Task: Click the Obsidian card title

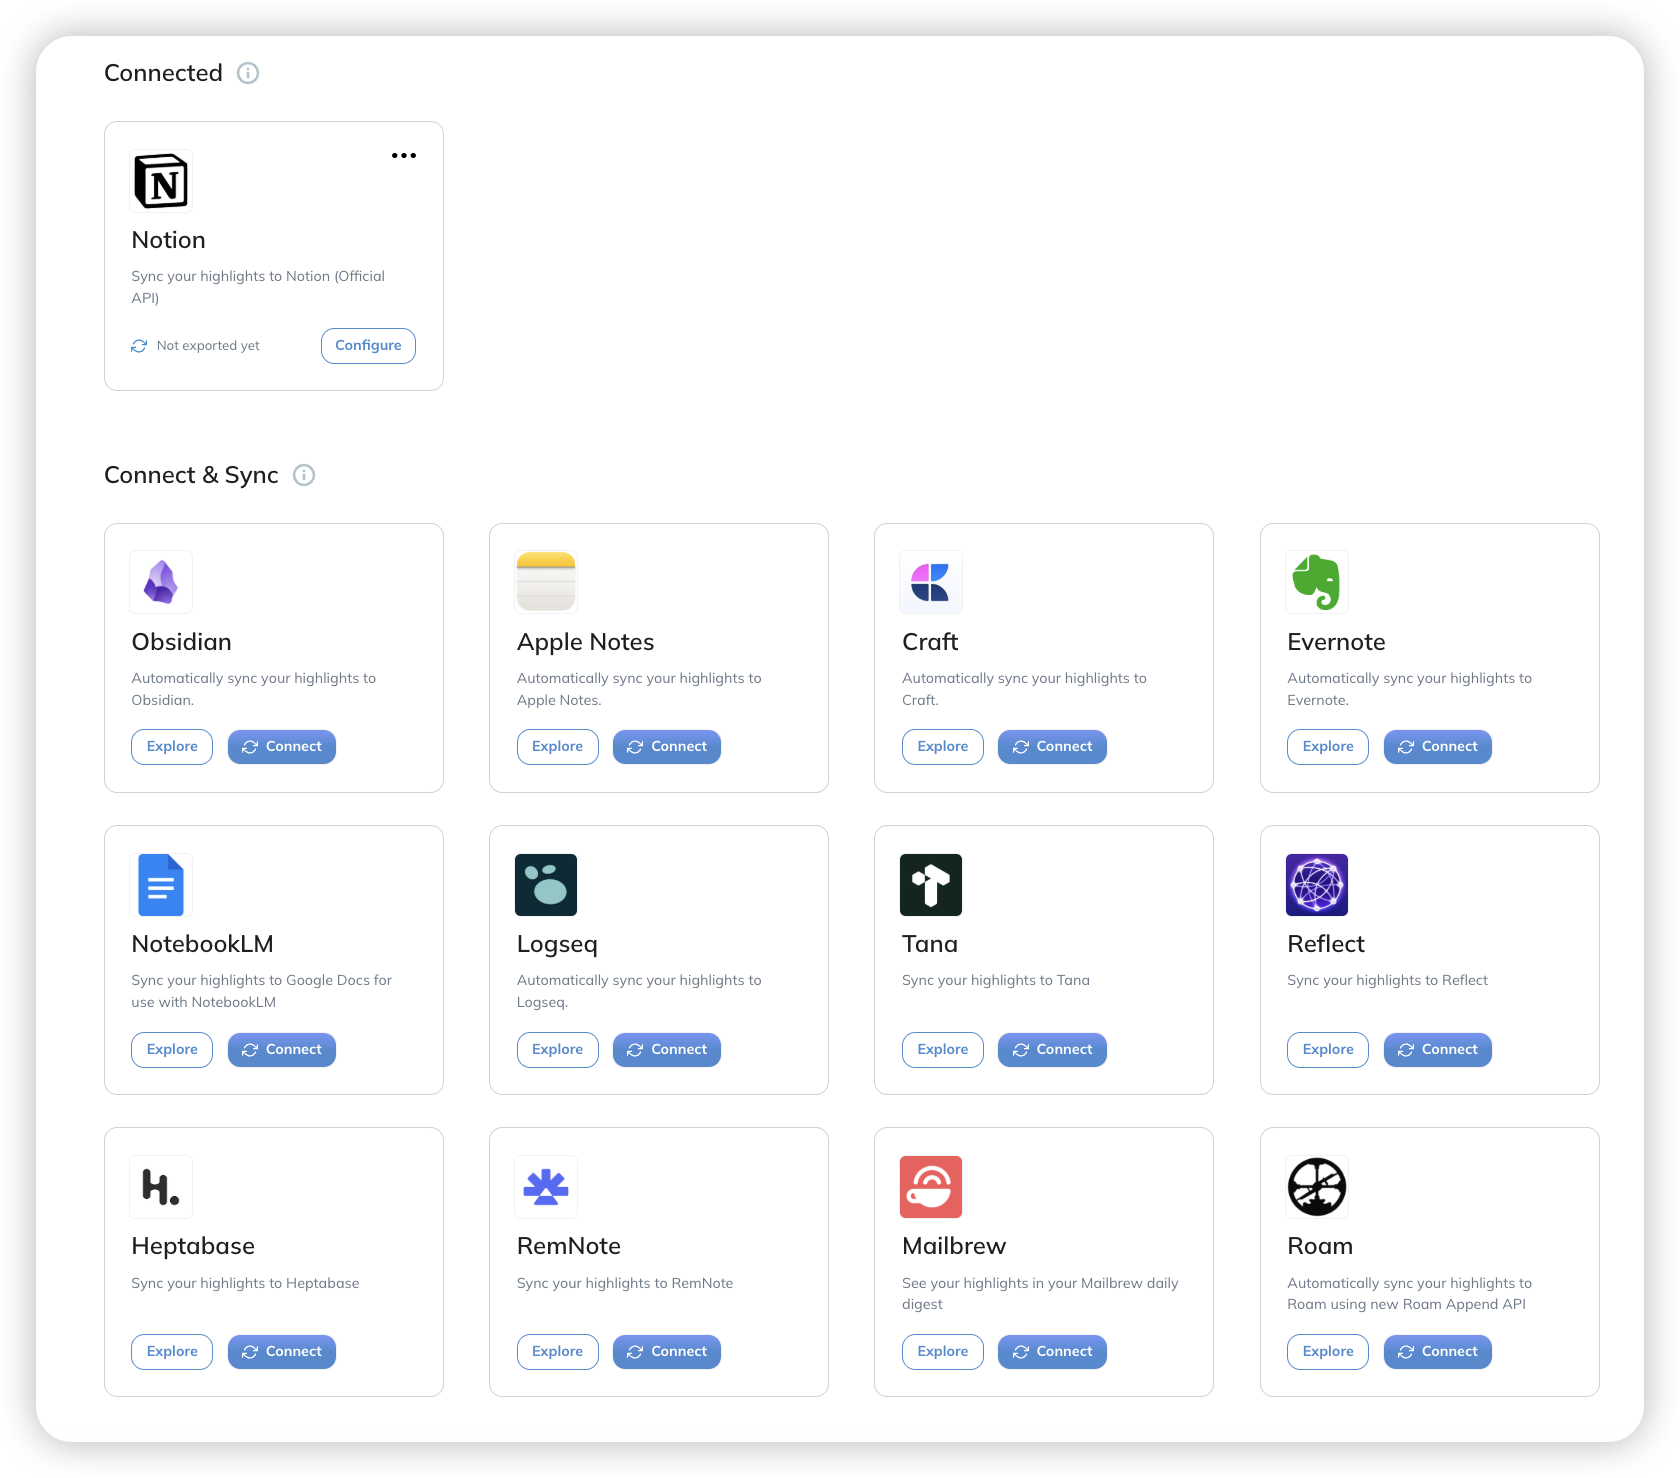Action: click(181, 642)
